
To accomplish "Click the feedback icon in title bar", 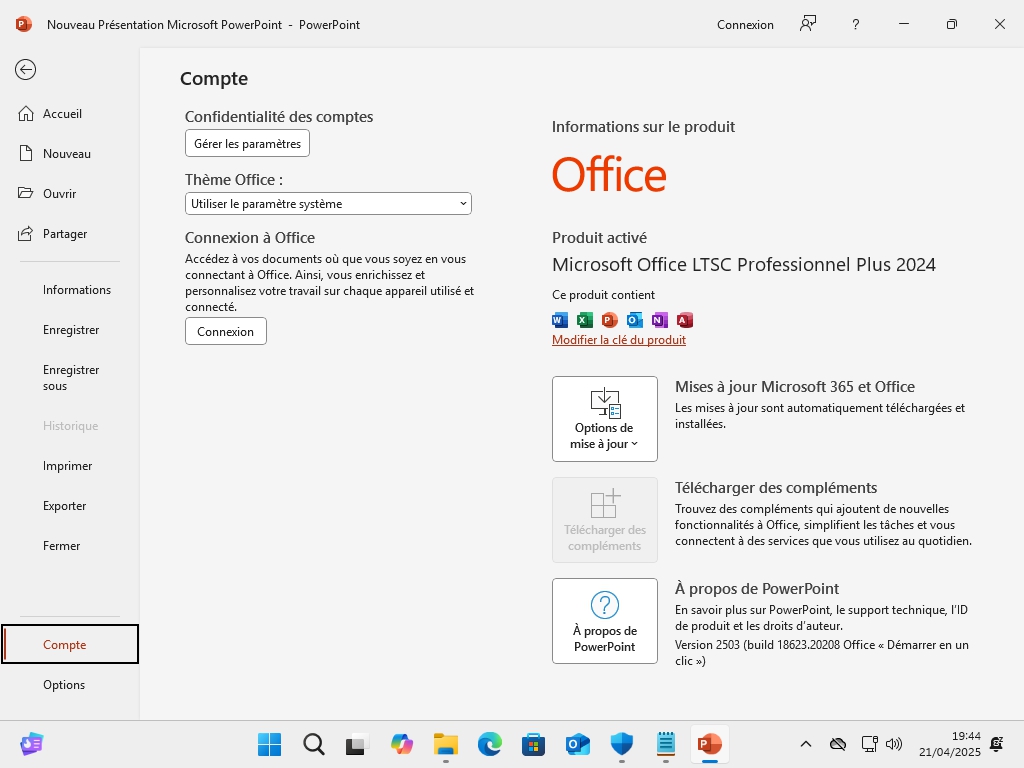I will pos(808,24).
